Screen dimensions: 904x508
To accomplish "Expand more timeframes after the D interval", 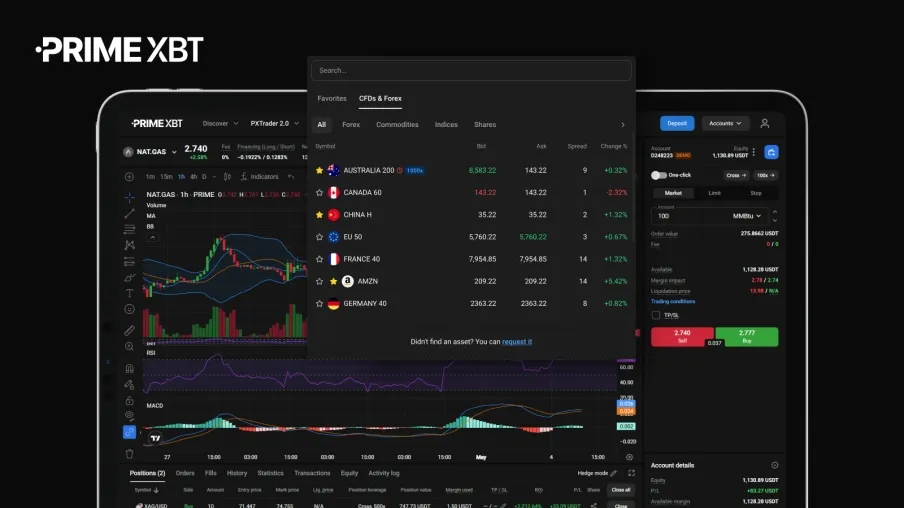I will pos(214,177).
